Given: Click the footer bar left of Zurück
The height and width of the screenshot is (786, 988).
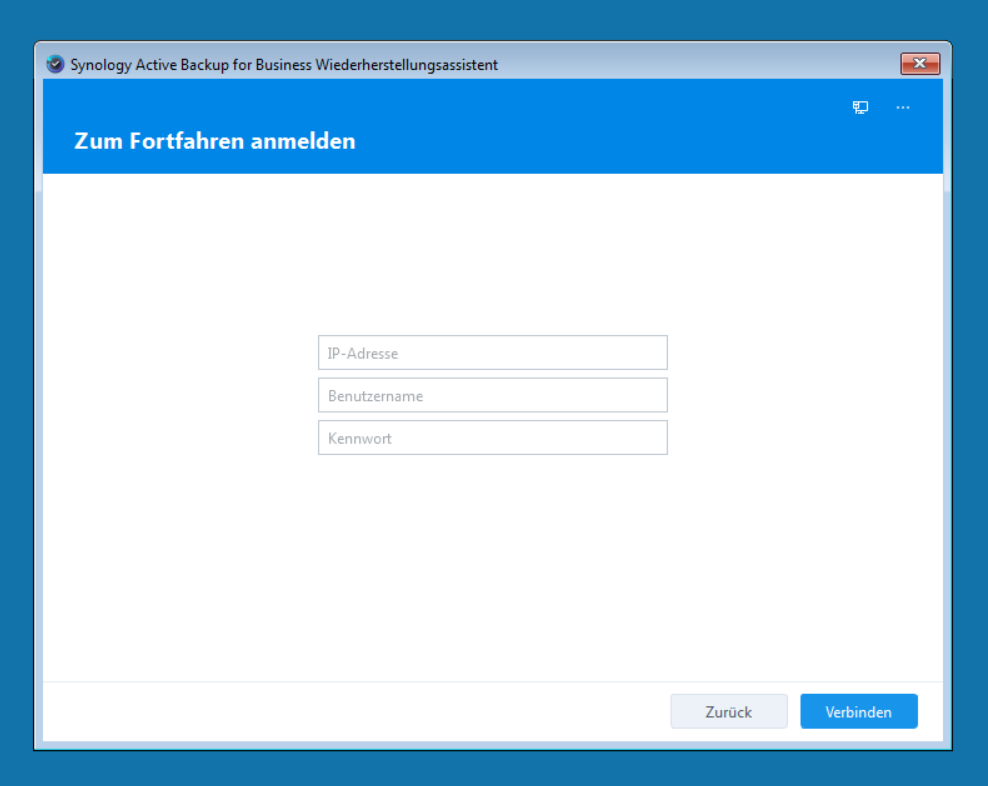Looking at the screenshot, I should (350, 712).
